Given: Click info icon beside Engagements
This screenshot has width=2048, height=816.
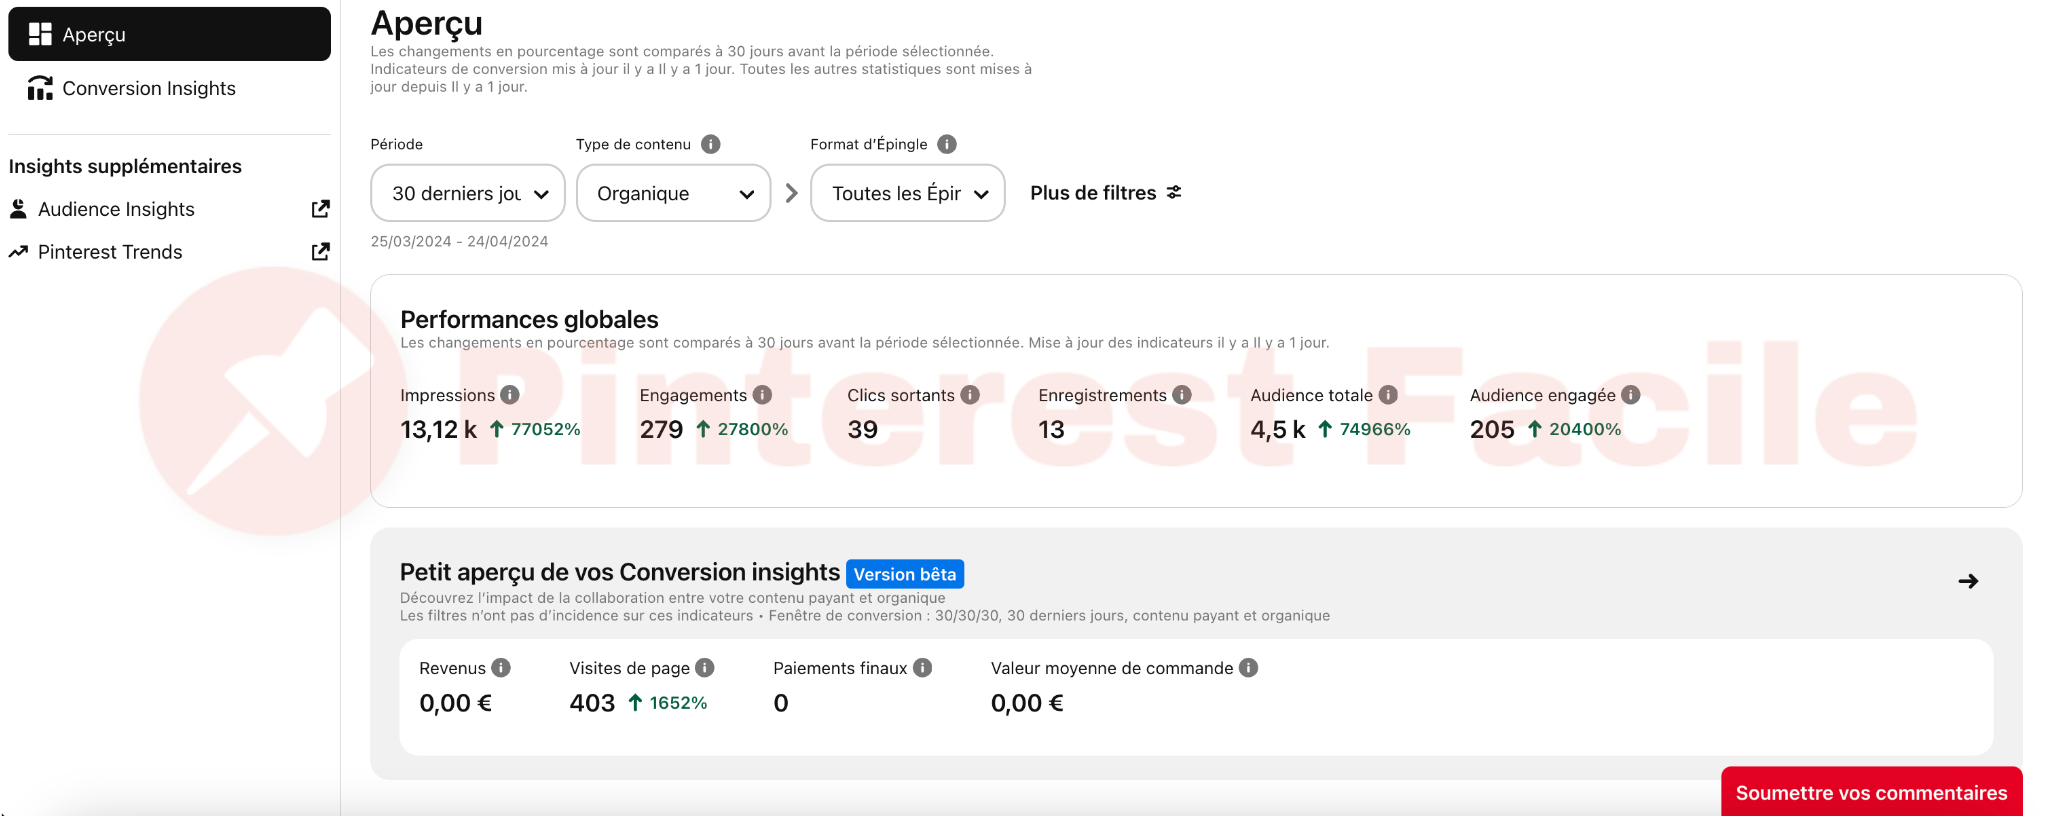Looking at the screenshot, I should pos(762,395).
